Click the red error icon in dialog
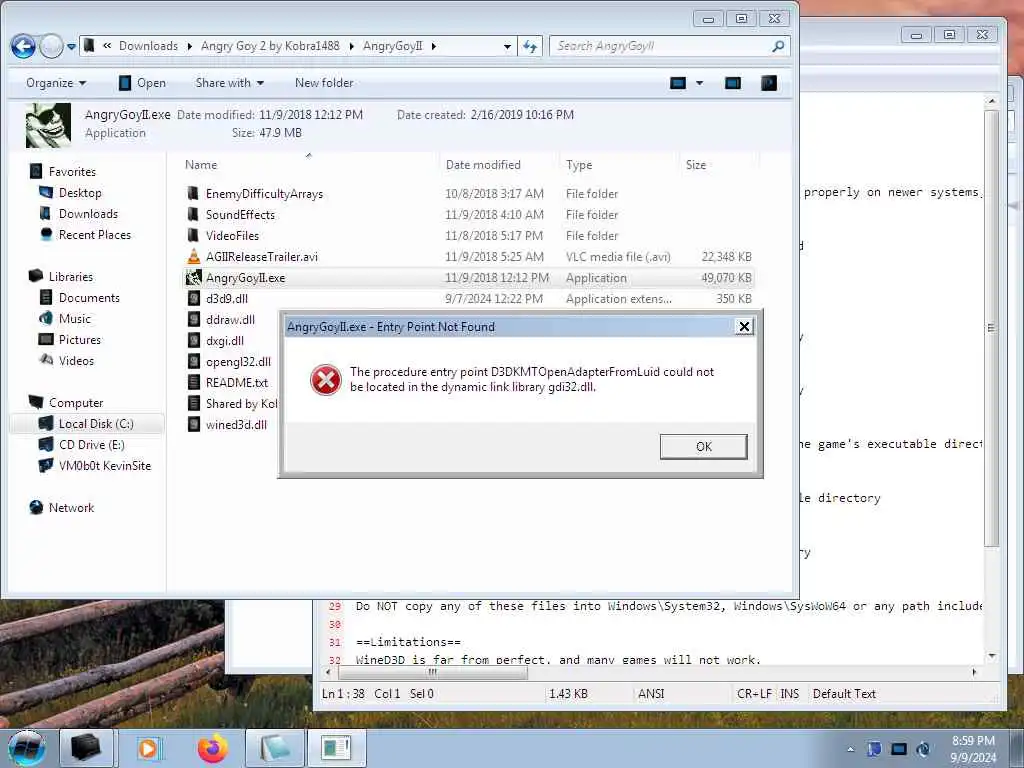Screen dimensions: 1024x768 coord(325,379)
